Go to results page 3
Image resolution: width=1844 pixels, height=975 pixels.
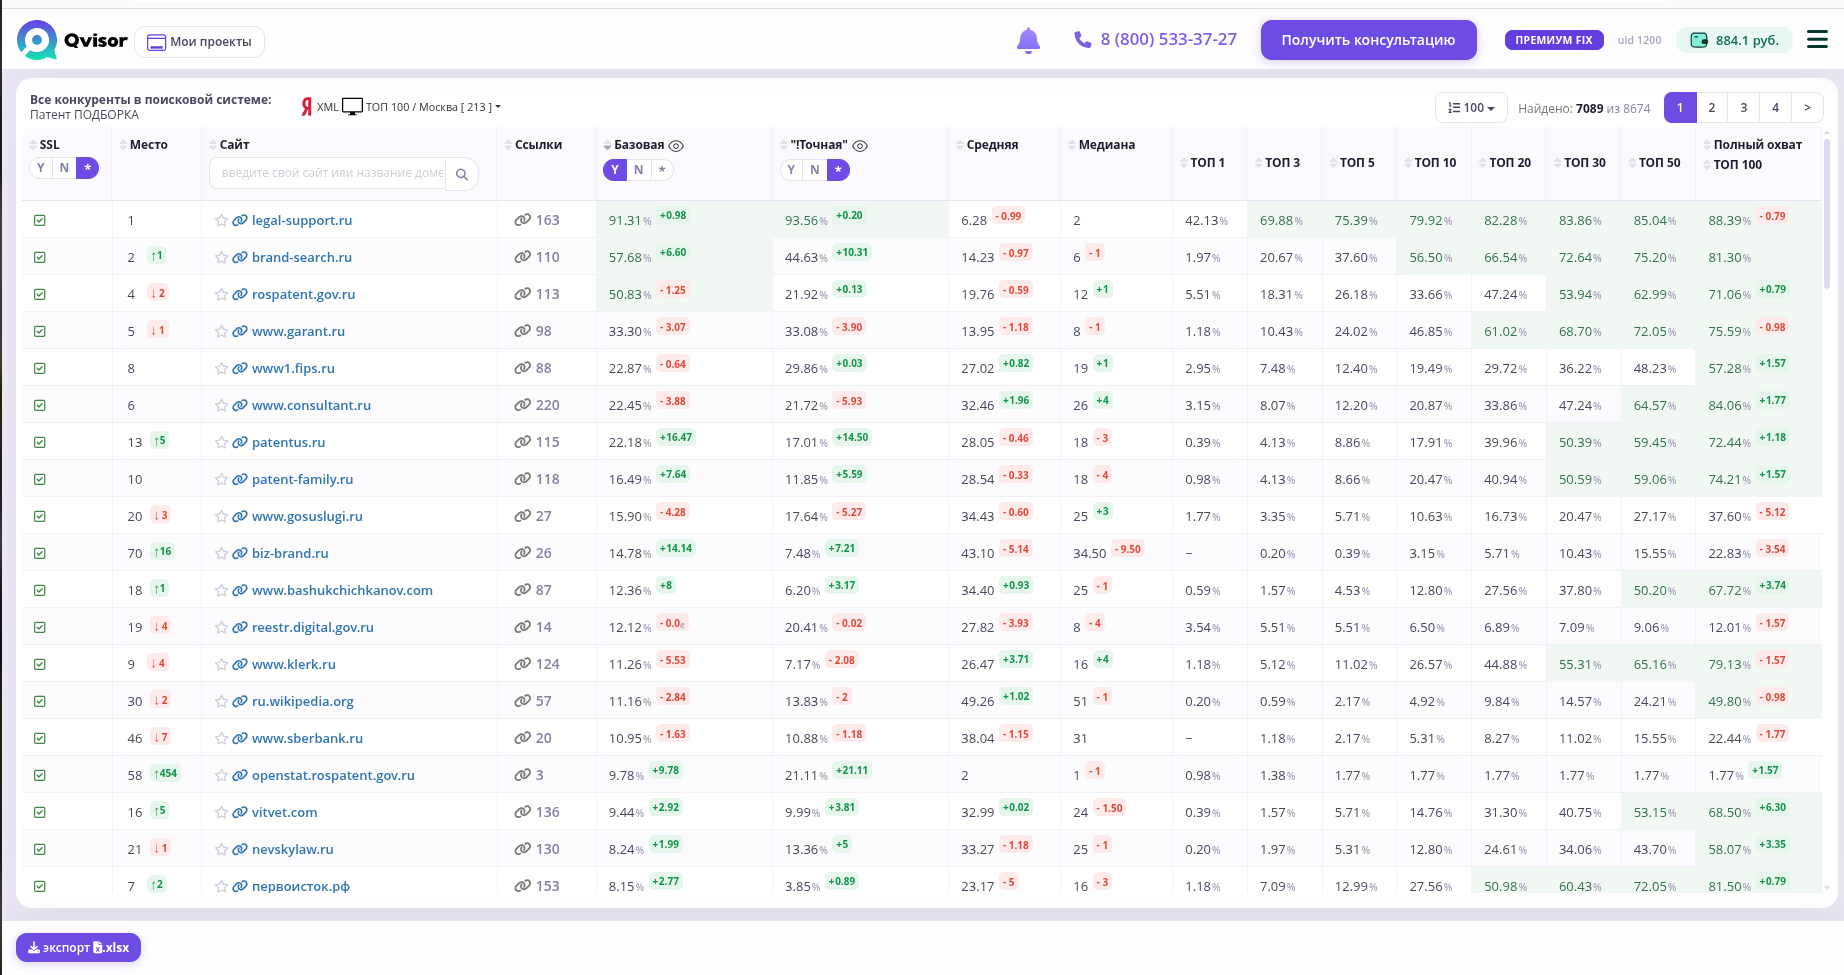coord(1744,108)
